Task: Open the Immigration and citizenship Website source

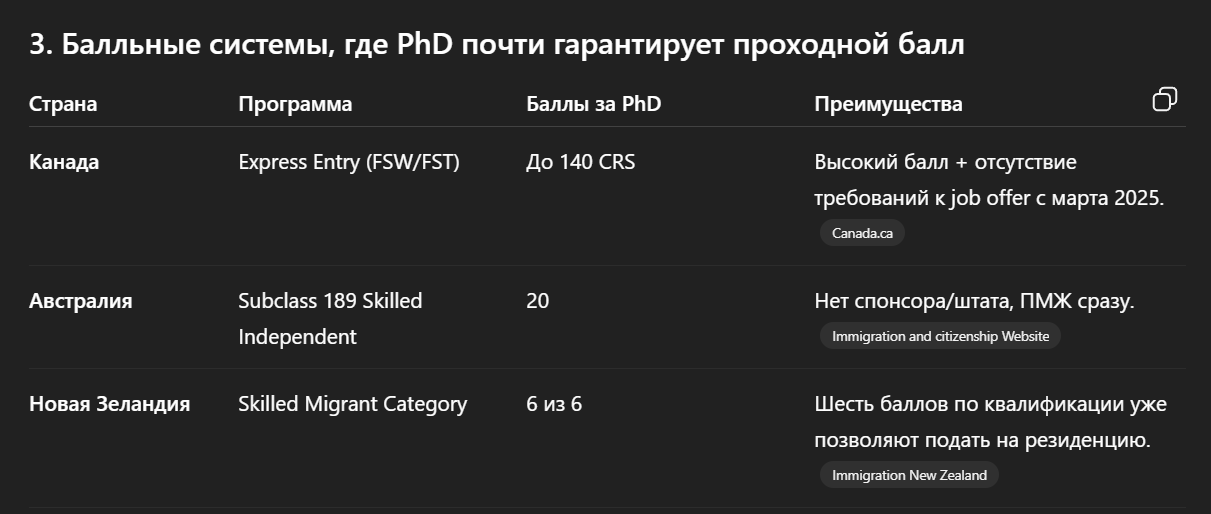Action: pos(940,336)
